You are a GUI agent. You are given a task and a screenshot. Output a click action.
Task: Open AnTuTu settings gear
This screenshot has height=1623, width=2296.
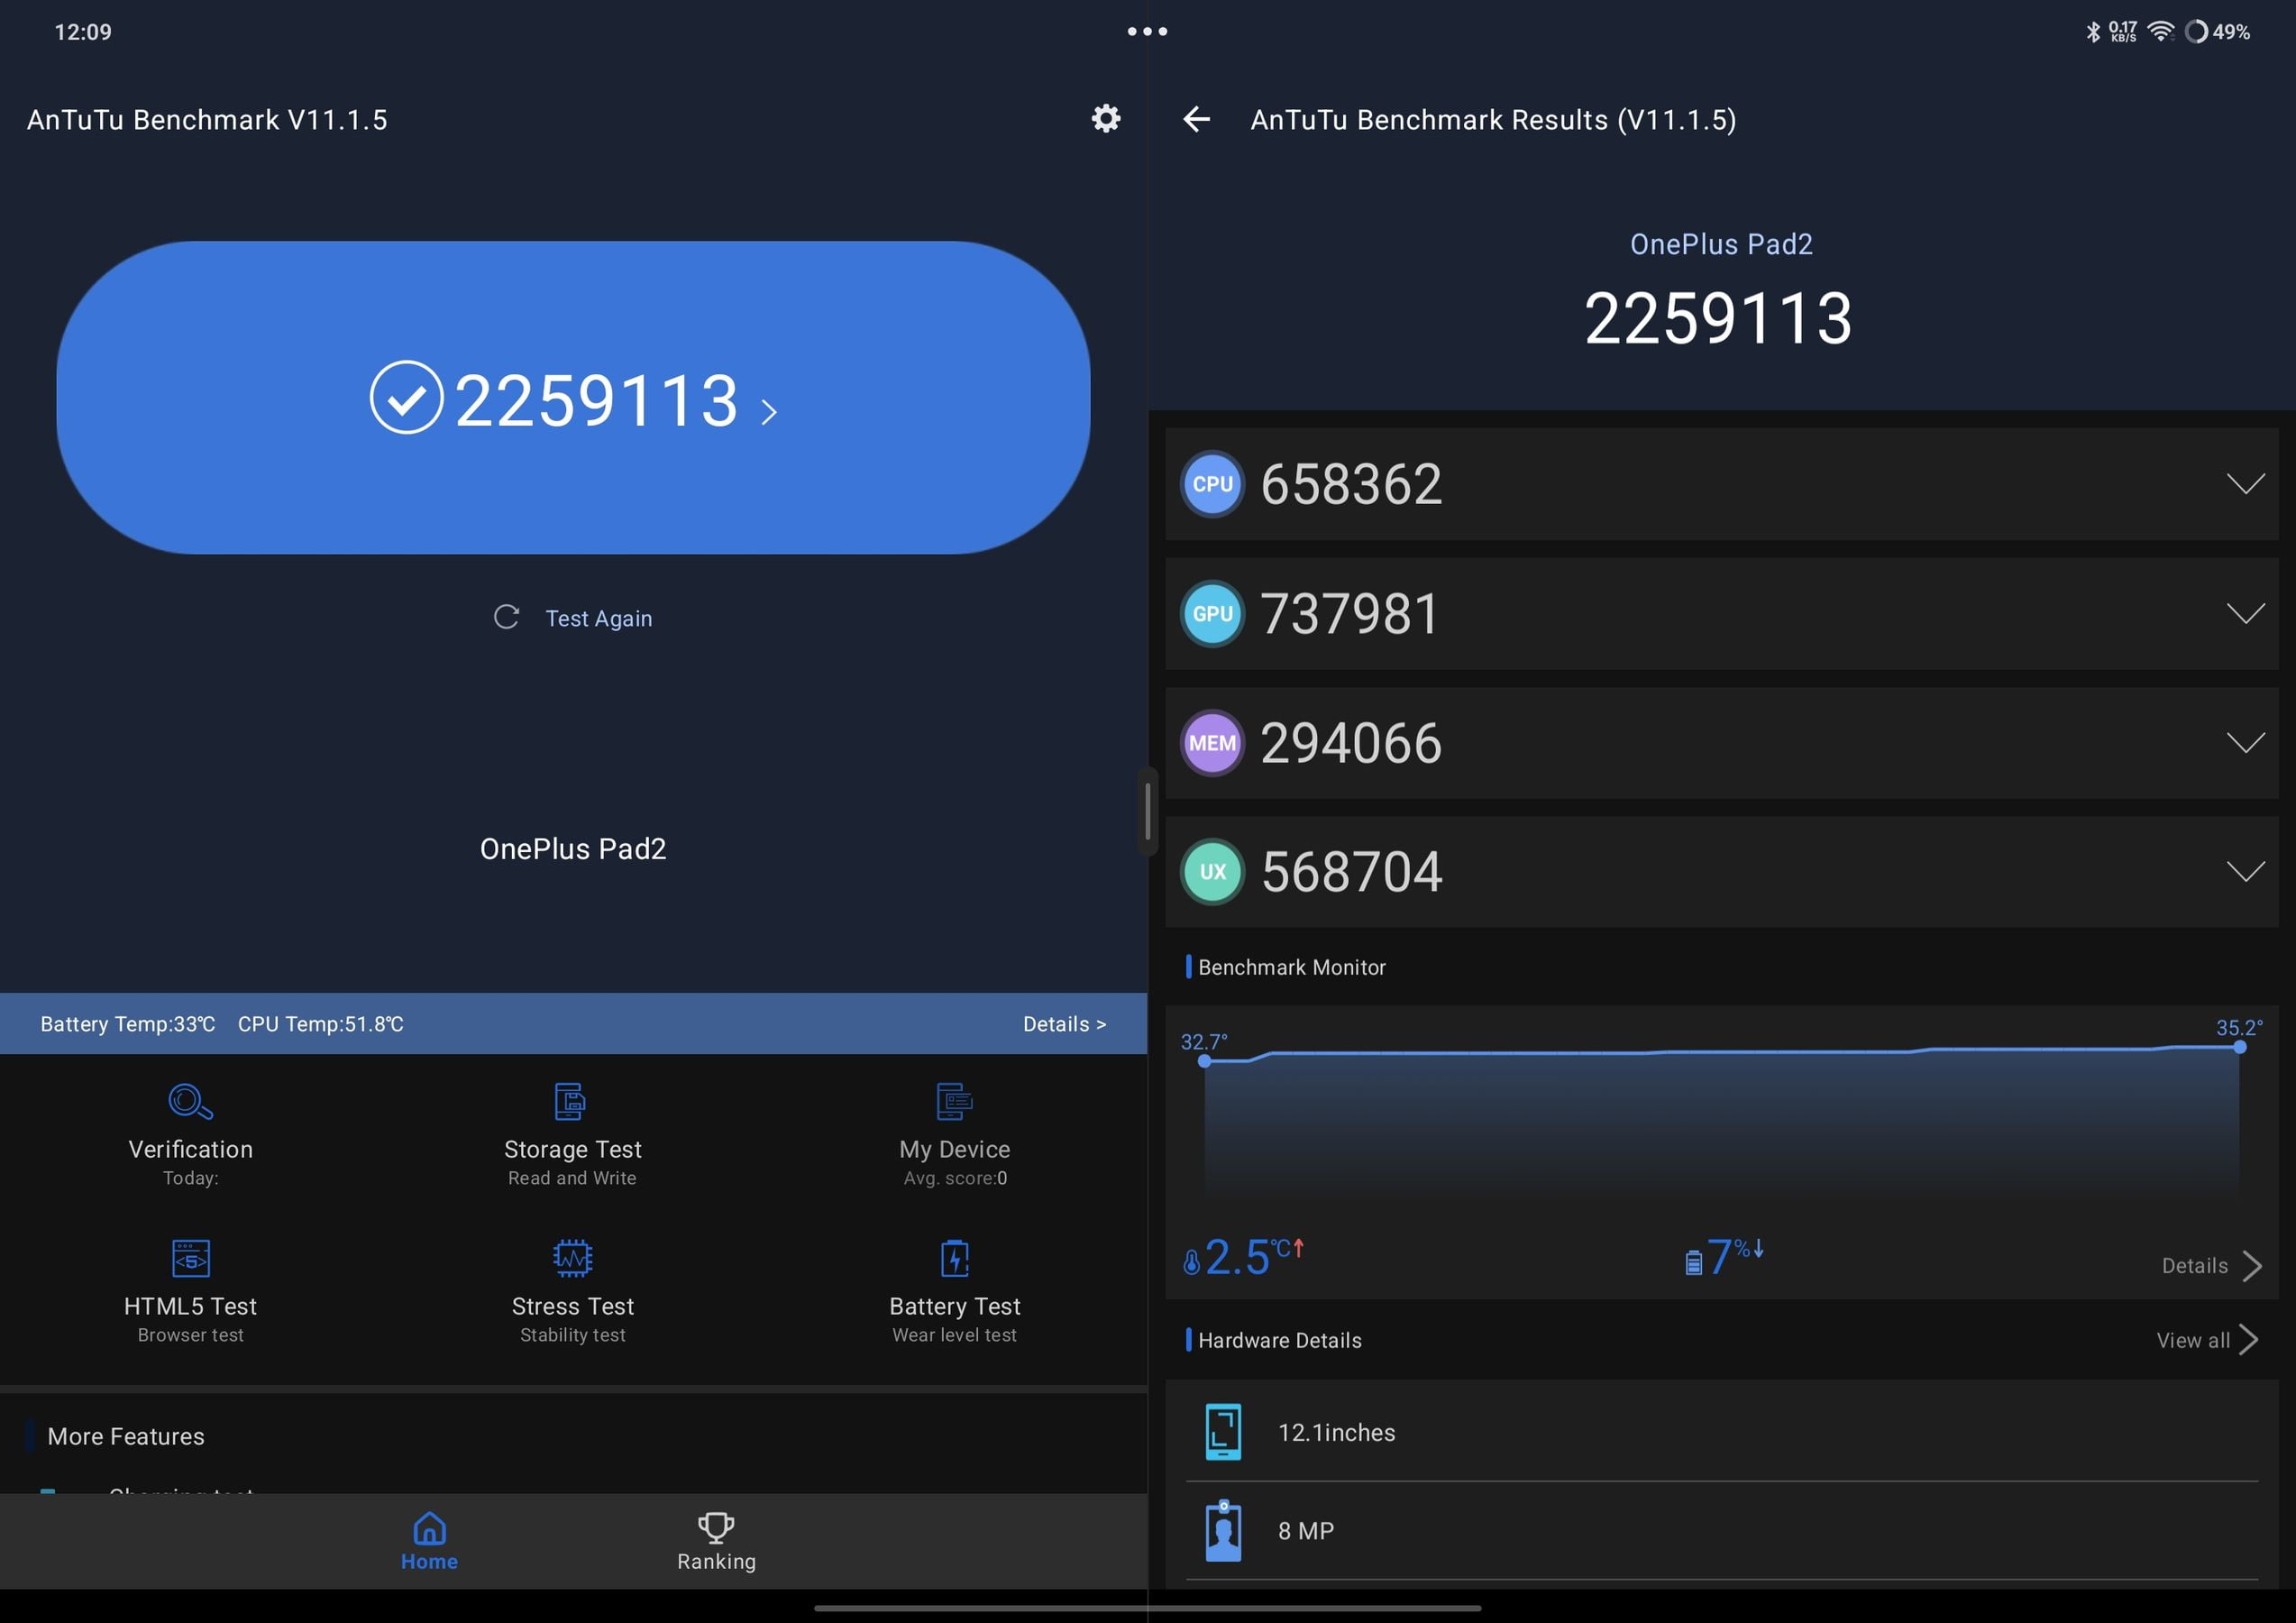[1105, 119]
